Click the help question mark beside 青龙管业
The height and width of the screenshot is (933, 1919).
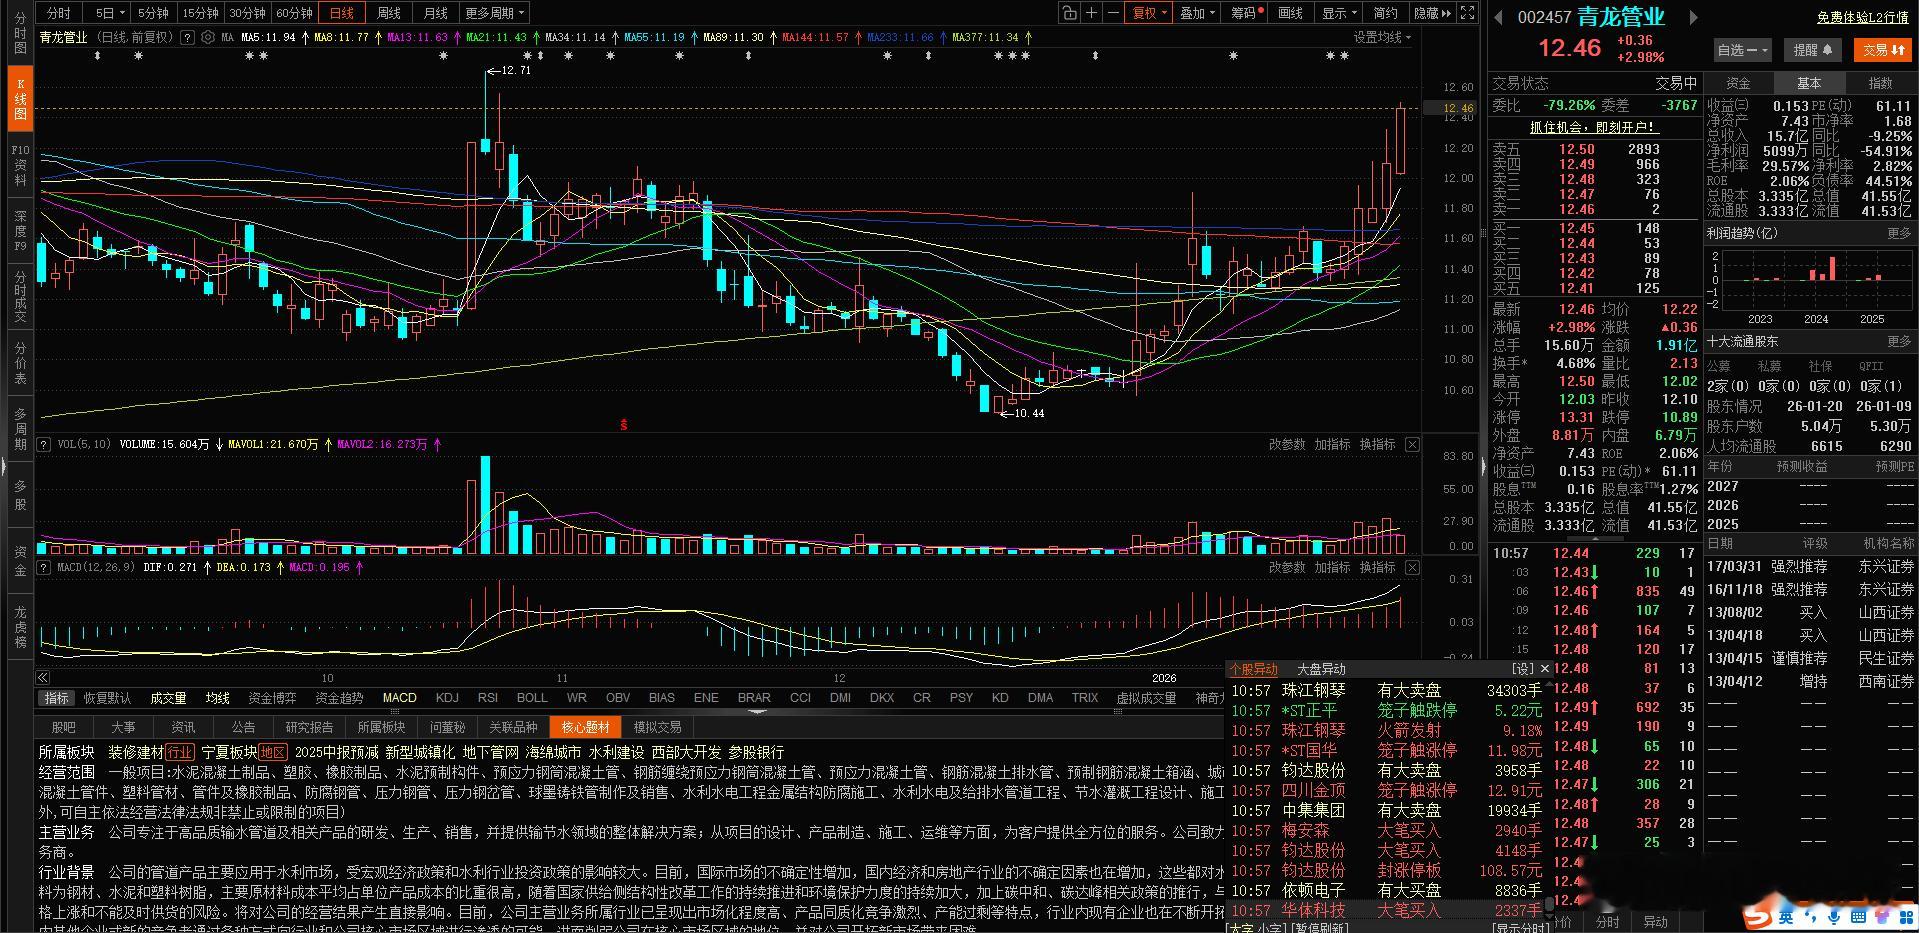click(x=186, y=37)
